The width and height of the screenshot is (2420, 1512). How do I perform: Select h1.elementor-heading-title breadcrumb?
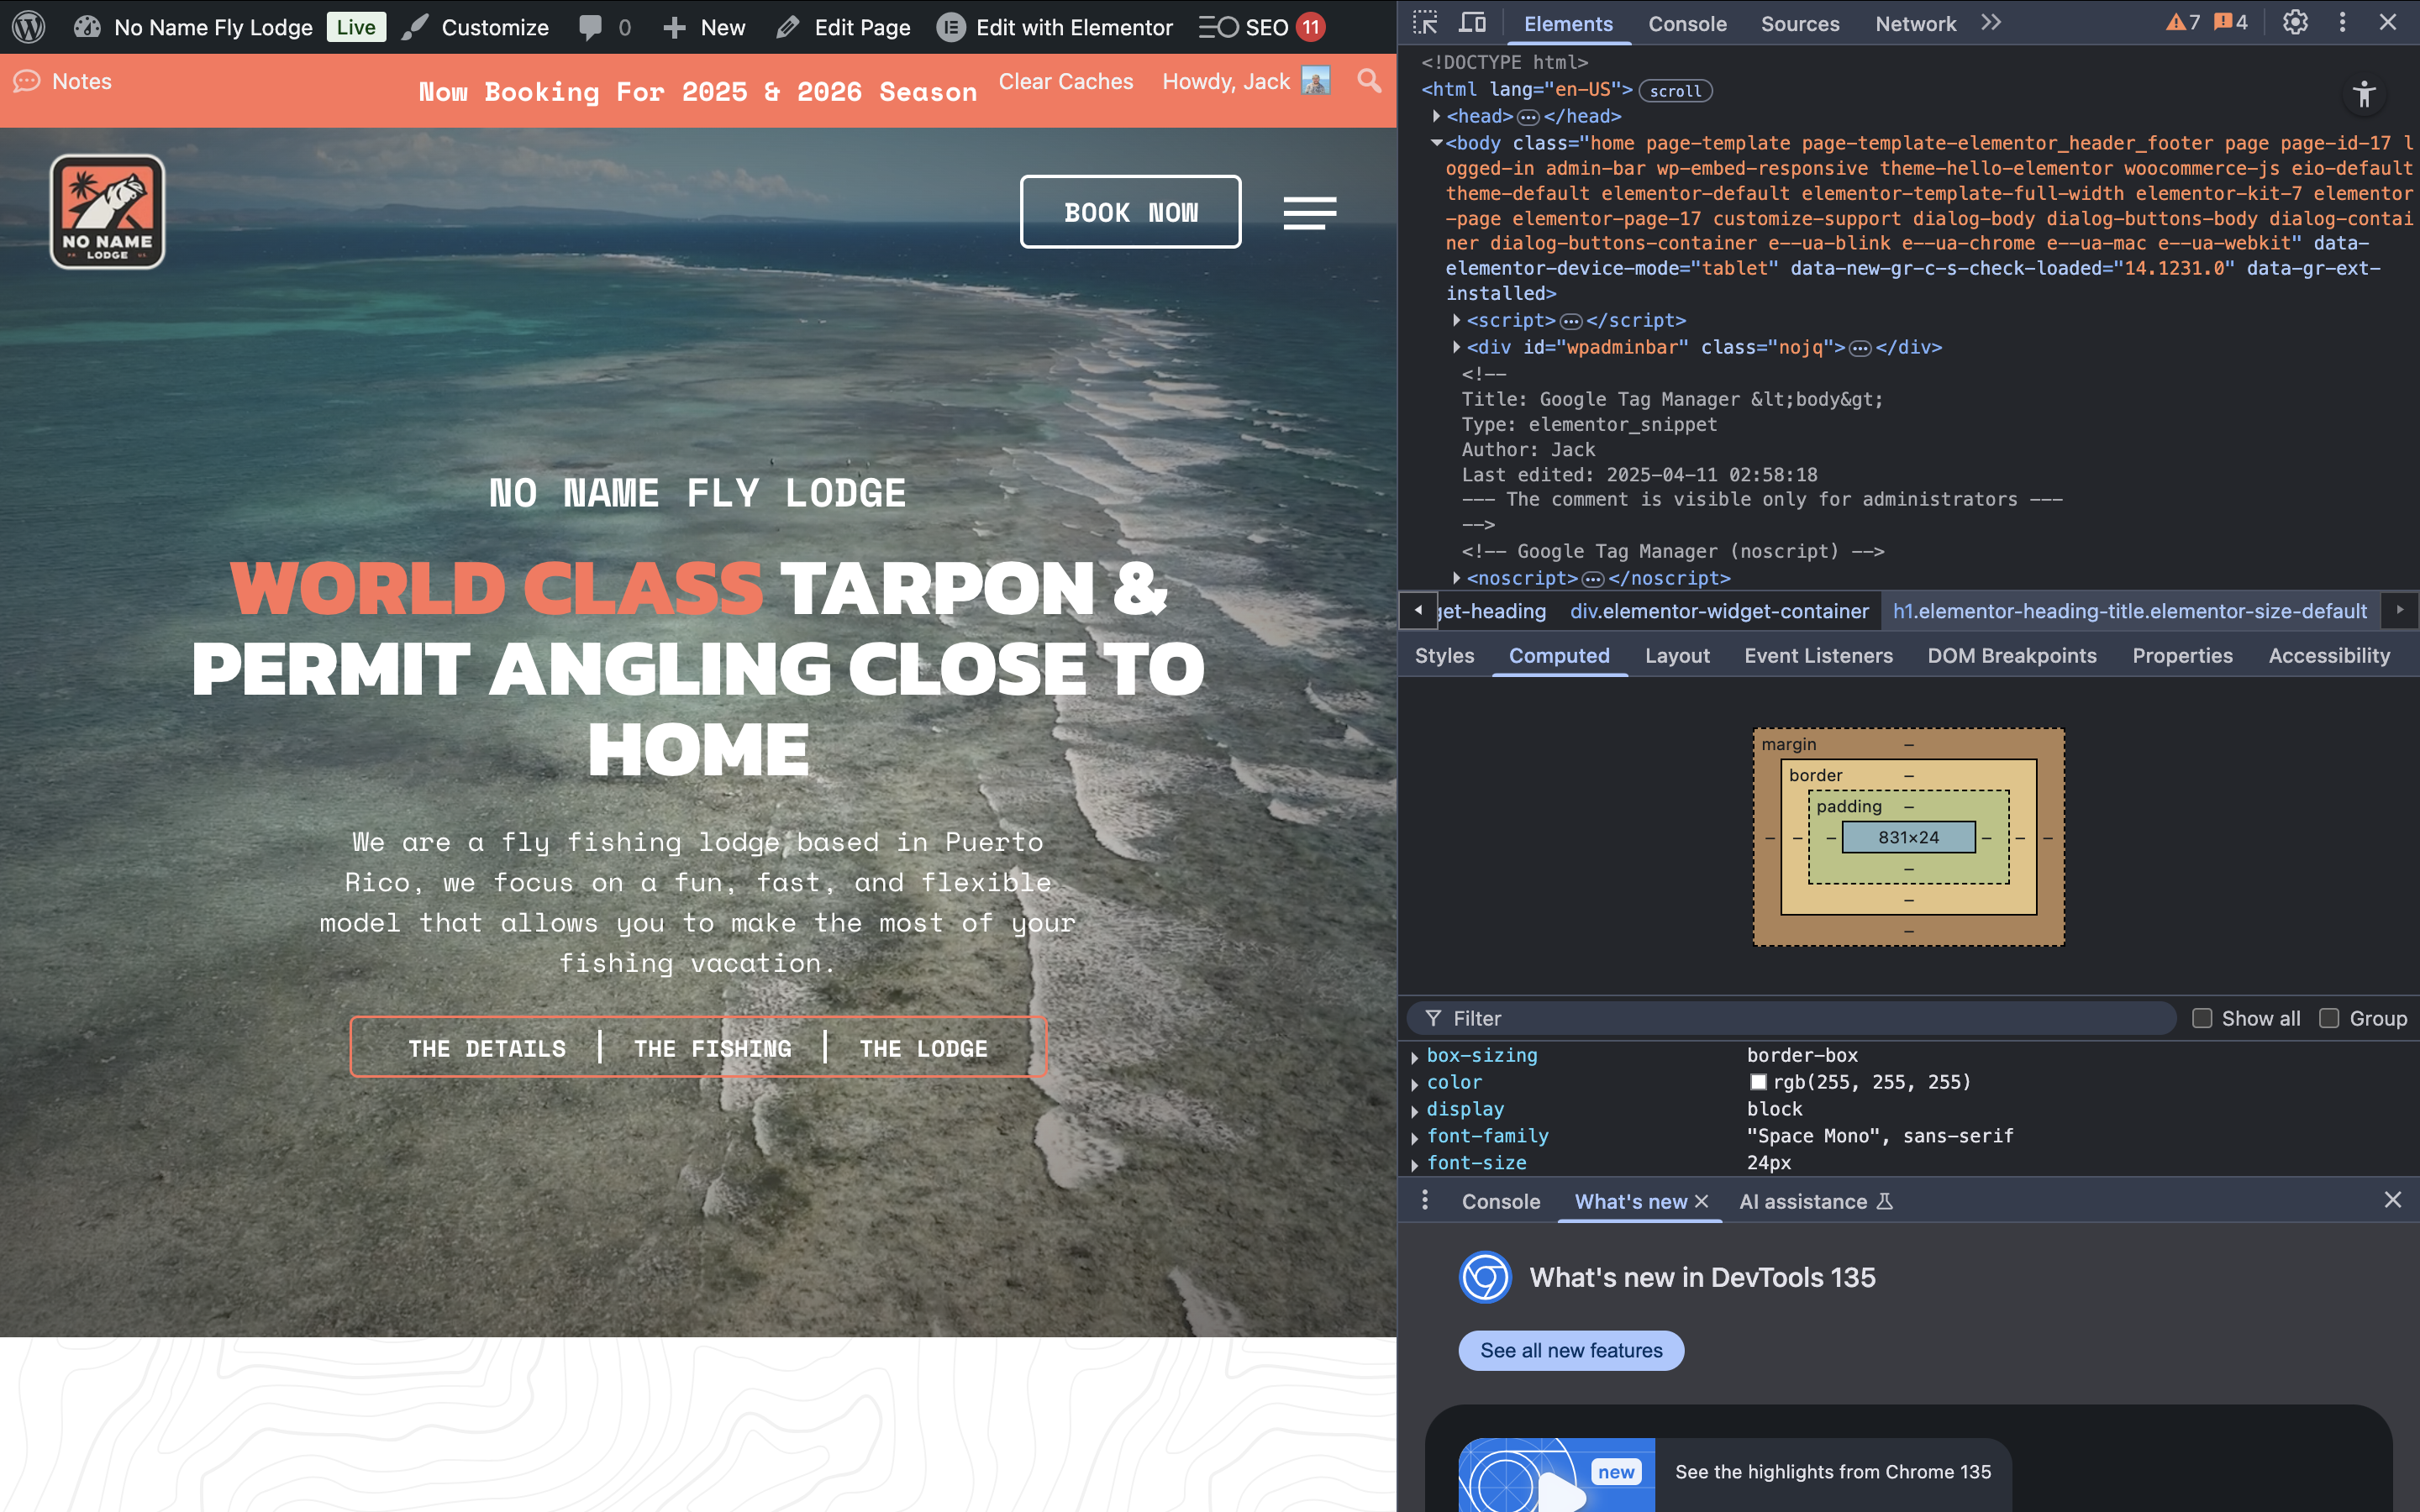point(2130,611)
